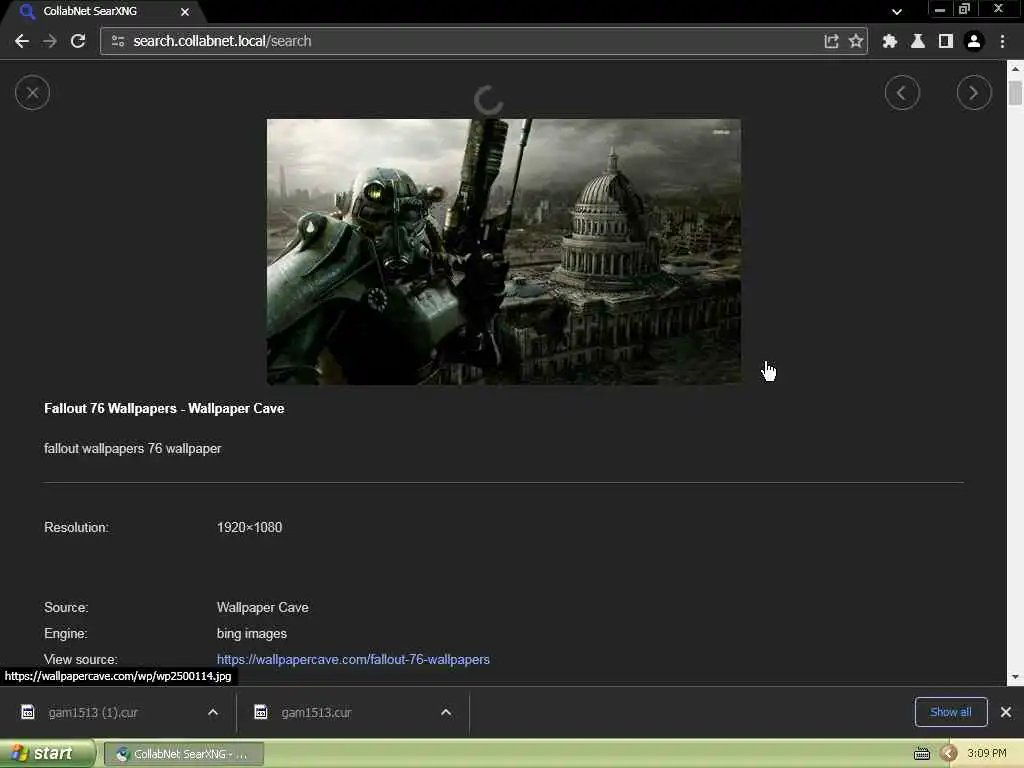
Task: Open the tab search chevron
Action: pyautogui.click(x=897, y=12)
